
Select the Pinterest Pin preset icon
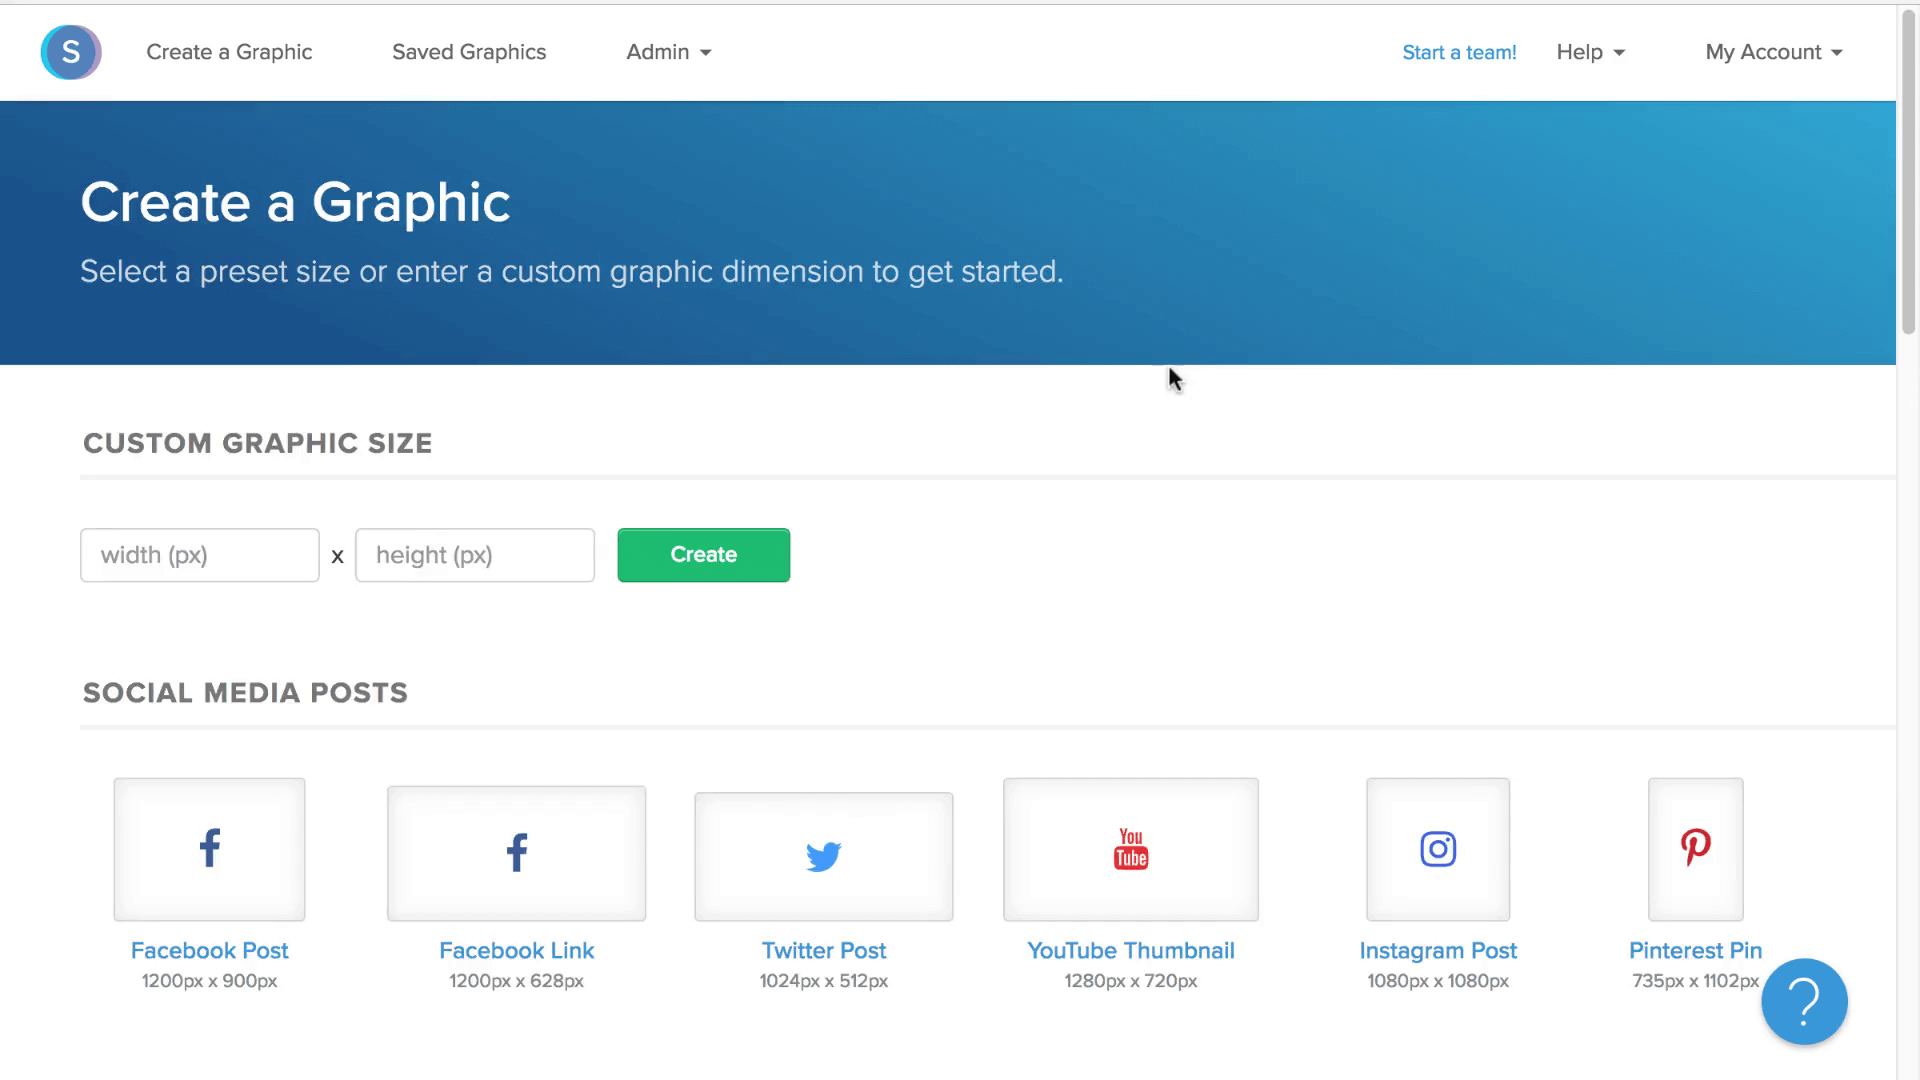point(1695,849)
